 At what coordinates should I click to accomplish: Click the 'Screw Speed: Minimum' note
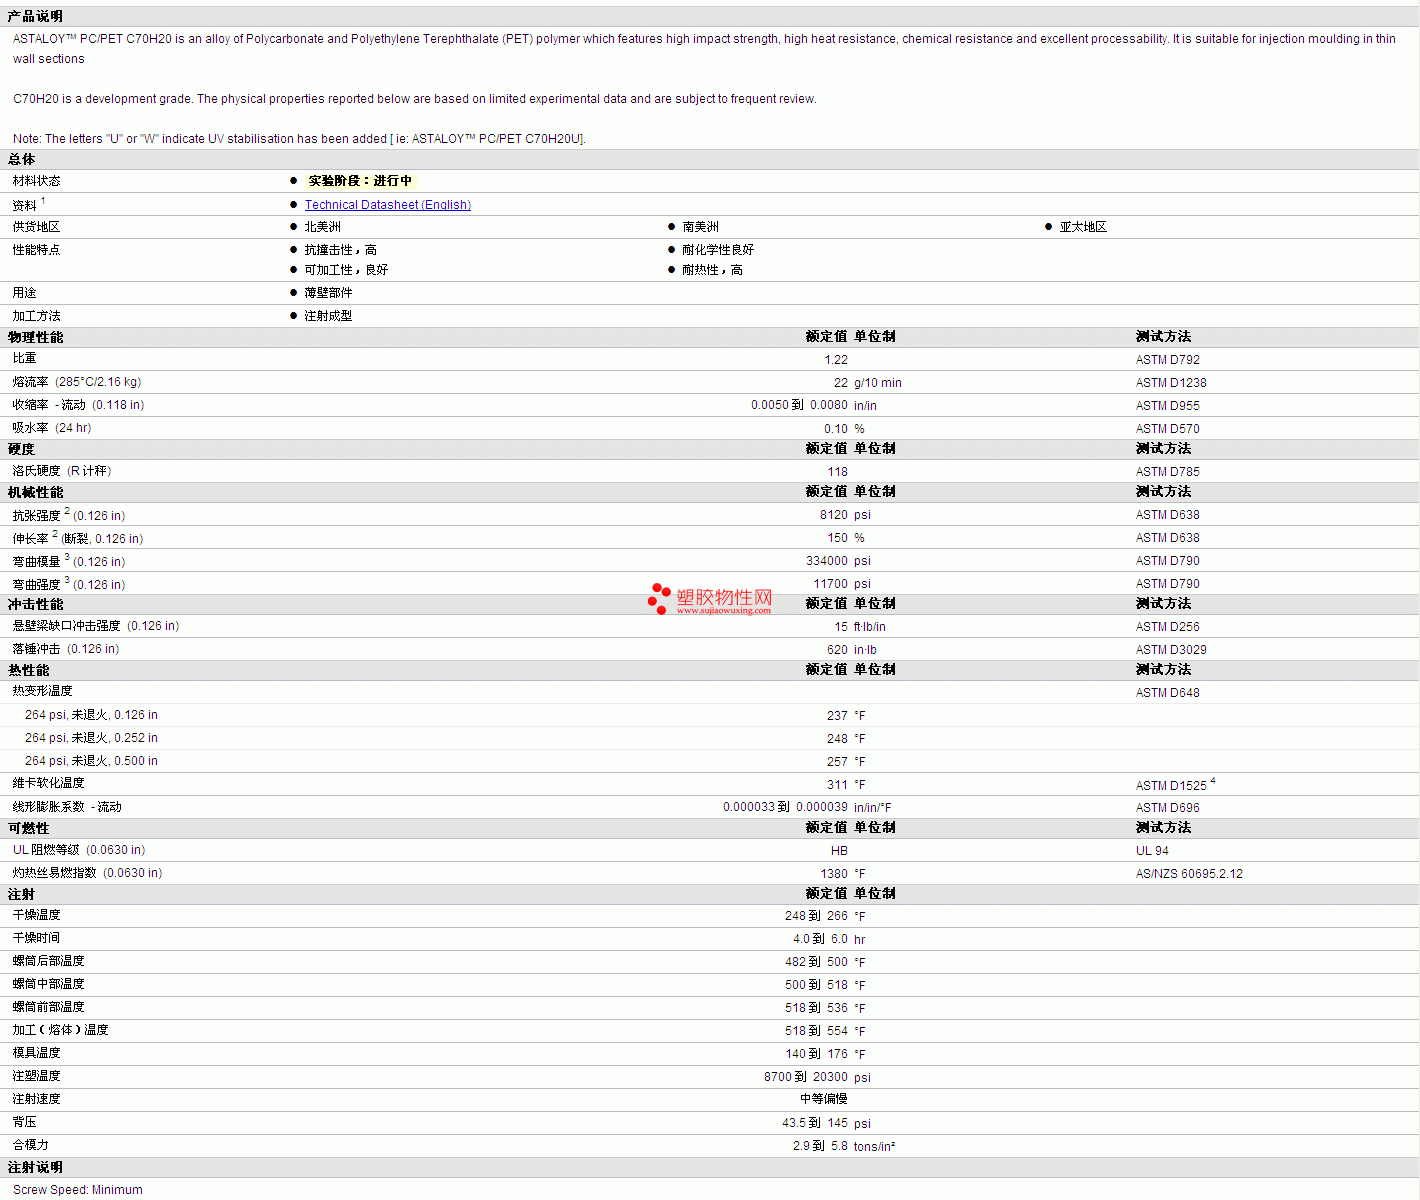pyautogui.click(x=78, y=1190)
